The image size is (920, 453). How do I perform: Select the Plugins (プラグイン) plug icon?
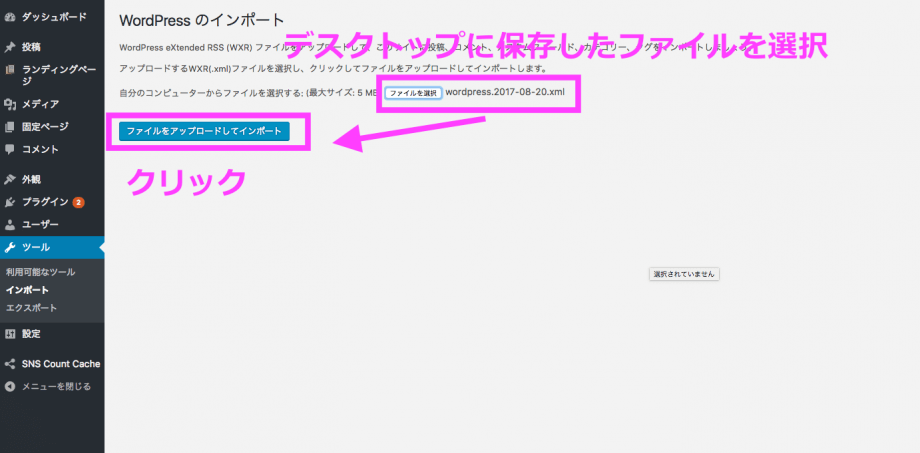(x=10, y=202)
